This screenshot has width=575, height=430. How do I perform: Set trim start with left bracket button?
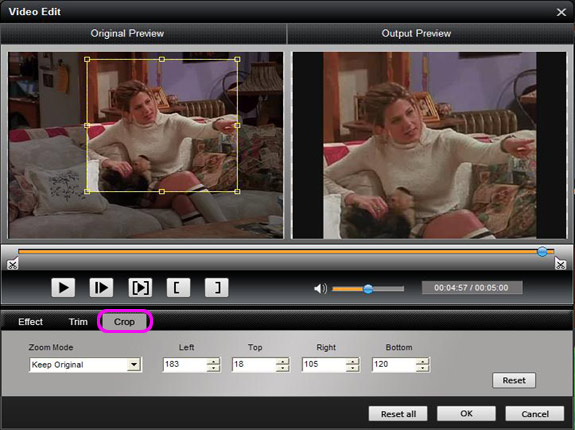pyautogui.click(x=179, y=288)
